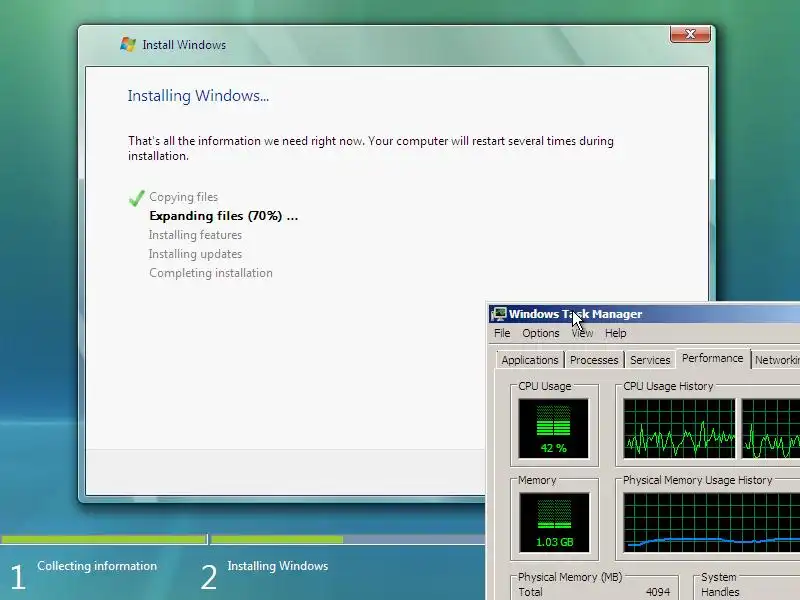Click the 'Windows Task Manager' title bar

(644, 314)
